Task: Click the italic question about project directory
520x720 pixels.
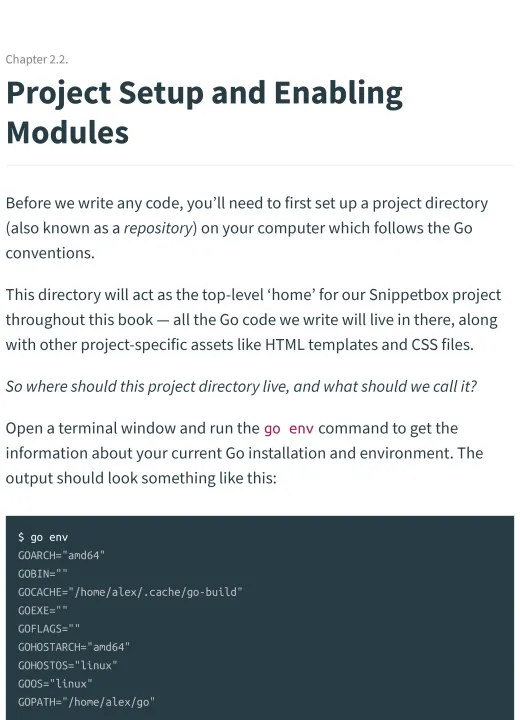Action: pyautogui.click(x=241, y=387)
